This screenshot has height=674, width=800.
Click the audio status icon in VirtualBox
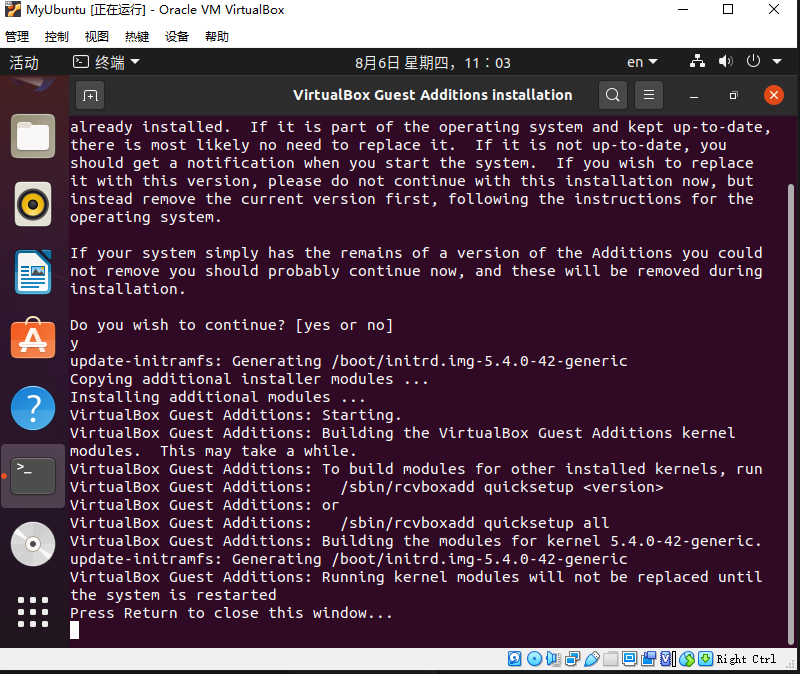pos(553,659)
